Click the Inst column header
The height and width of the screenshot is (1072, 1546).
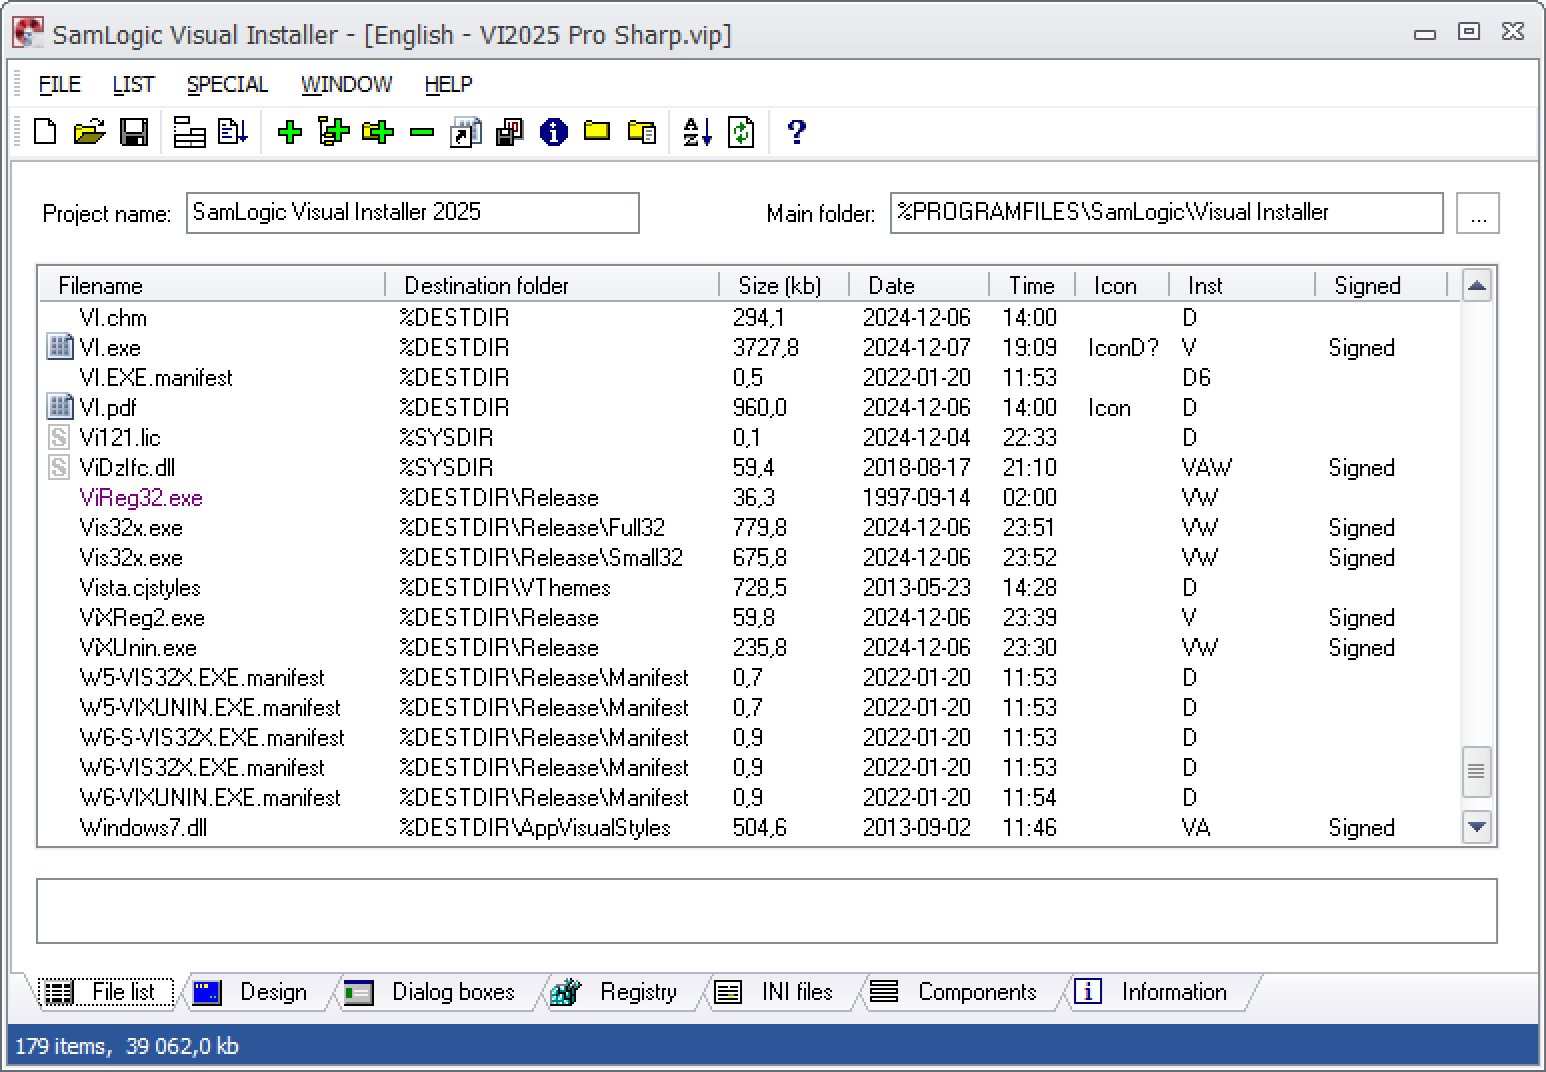coord(1242,286)
